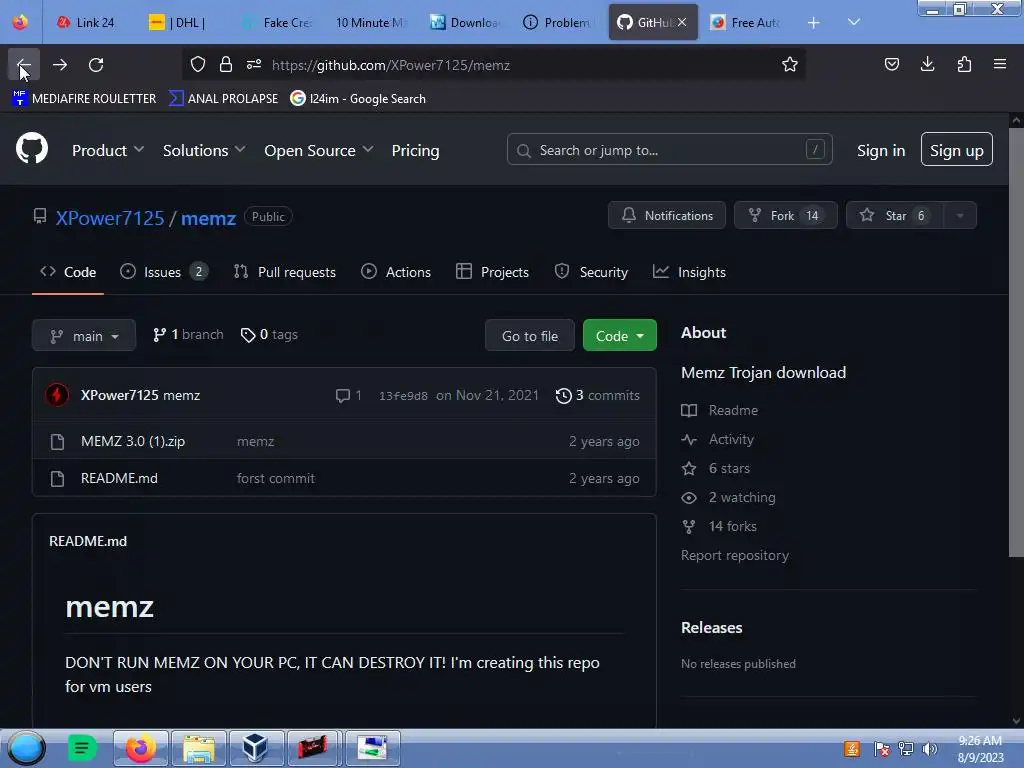Open the XPower7125 owner profile link

tap(110, 217)
